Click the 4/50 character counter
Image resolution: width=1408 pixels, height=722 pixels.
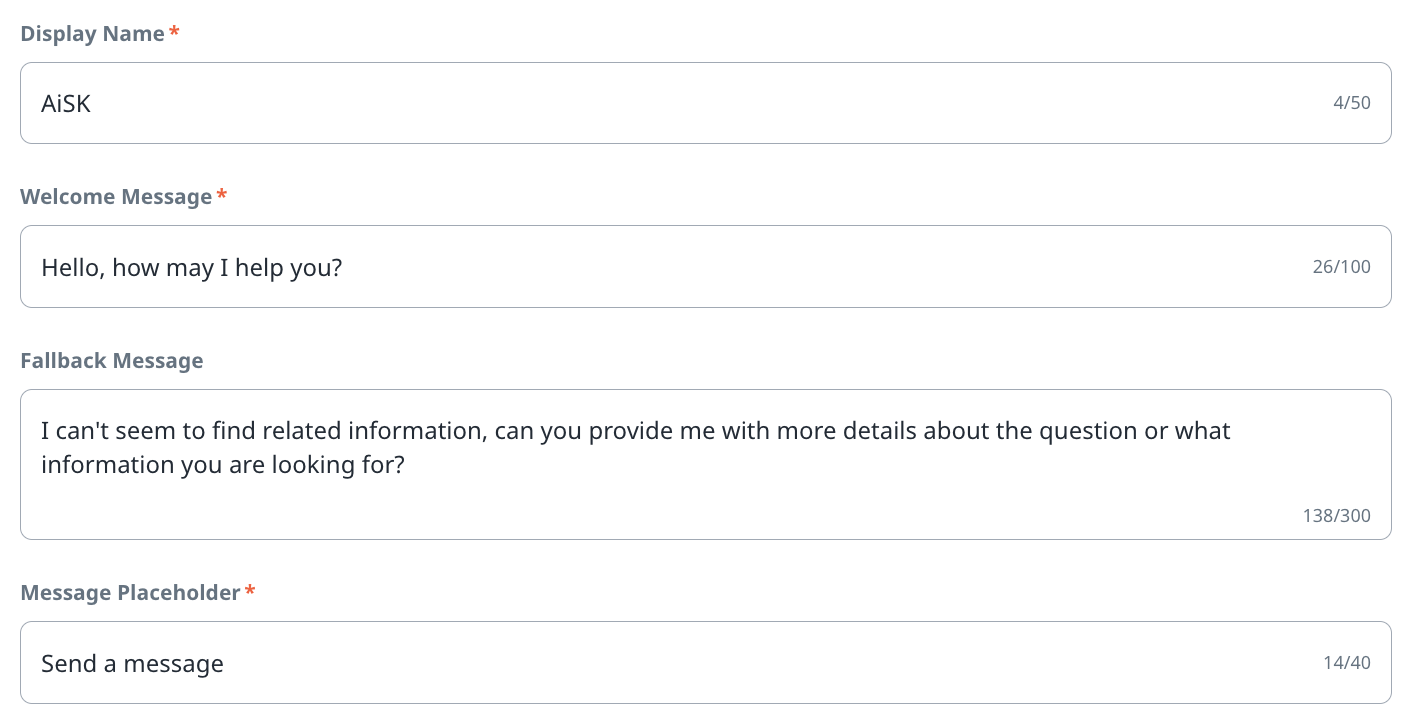(x=1352, y=103)
